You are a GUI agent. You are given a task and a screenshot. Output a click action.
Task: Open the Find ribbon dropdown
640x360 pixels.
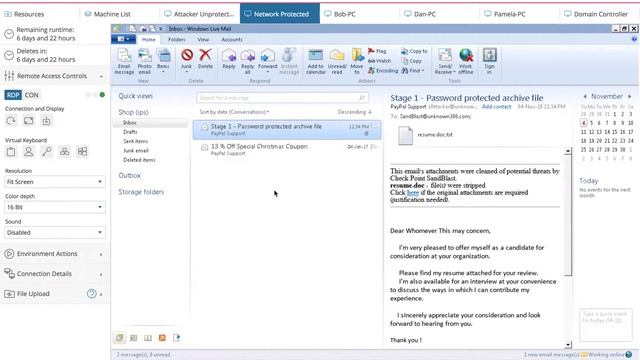click(x=413, y=71)
